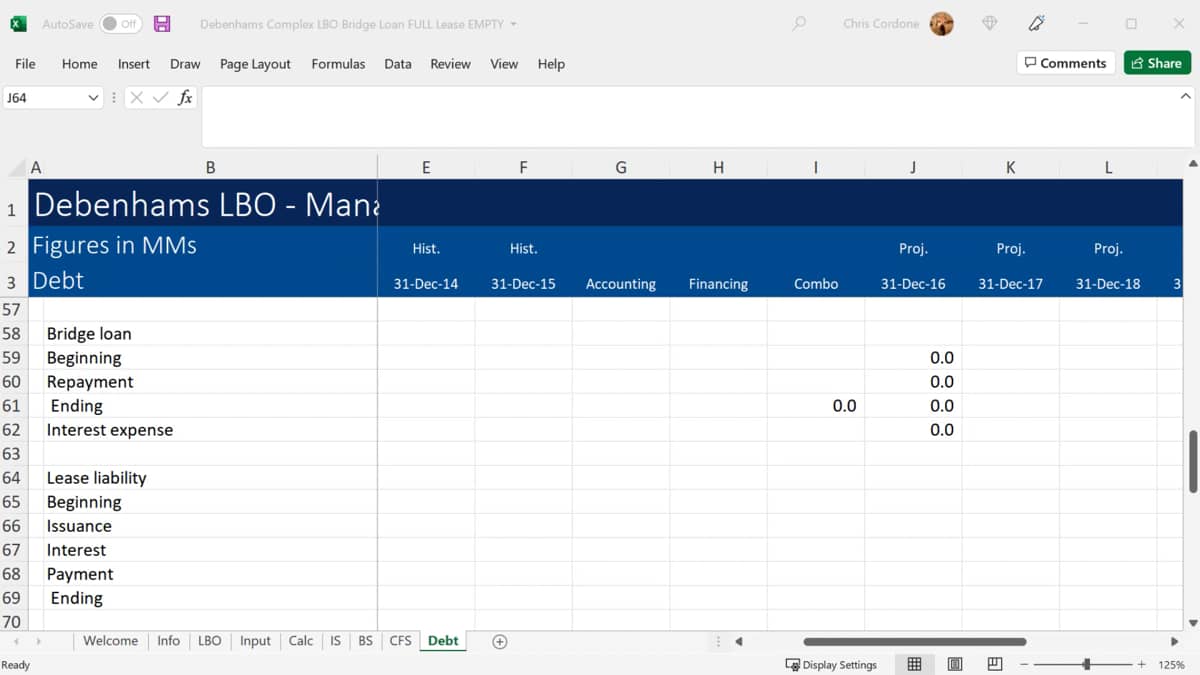Viewport: 1200px width, 675px height.
Task: Expand the Name Box dropdown arrow
Action: (94, 98)
